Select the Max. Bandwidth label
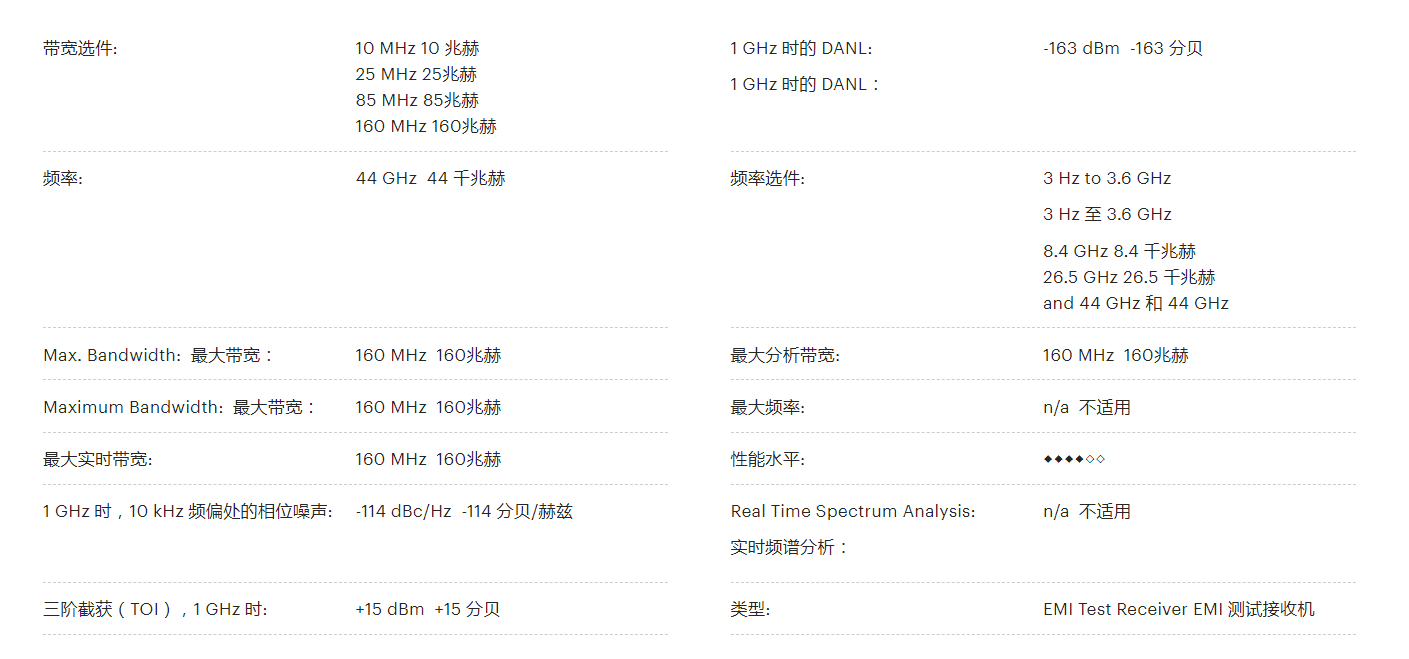 [158, 355]
